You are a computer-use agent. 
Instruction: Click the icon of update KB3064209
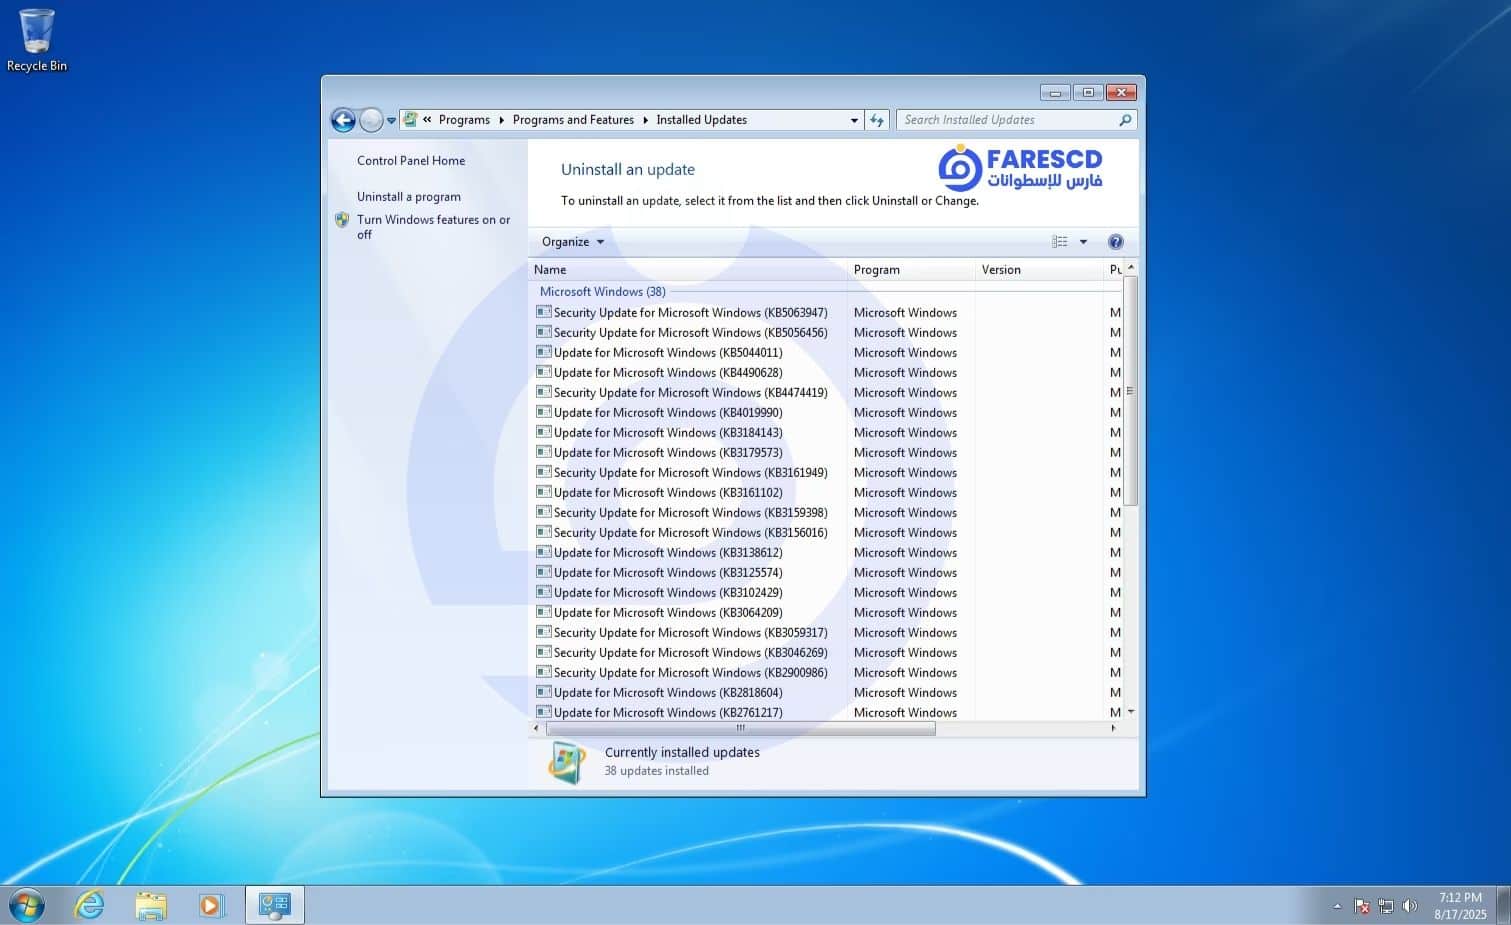tap(544, 612)
